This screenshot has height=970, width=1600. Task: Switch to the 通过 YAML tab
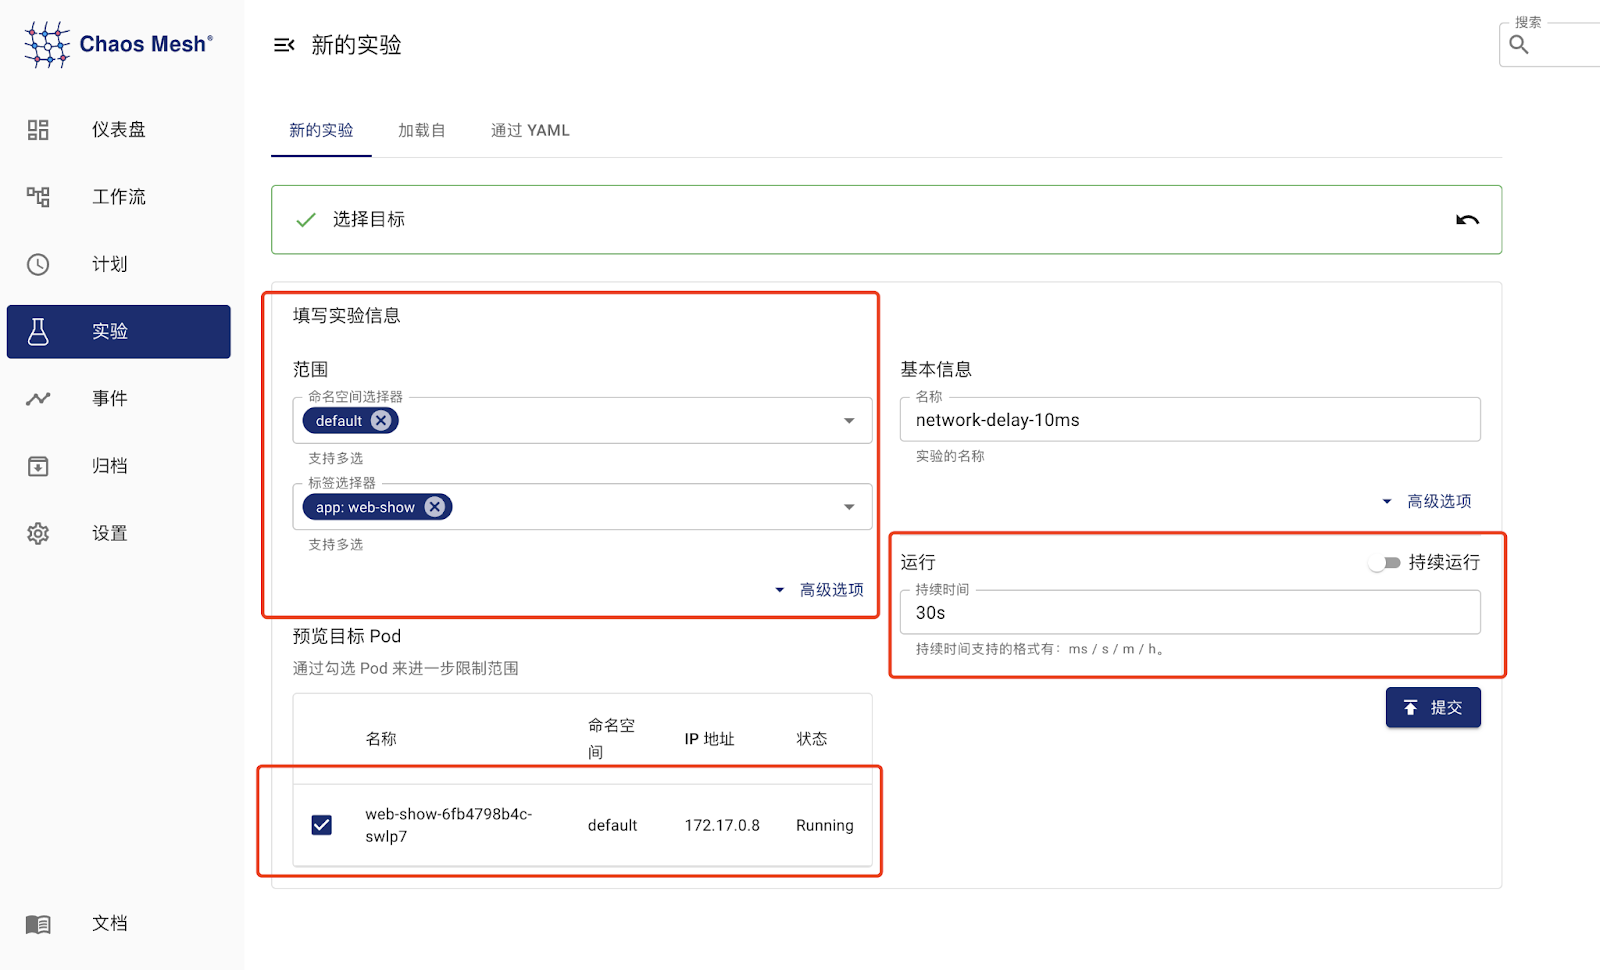click(530, 130)
